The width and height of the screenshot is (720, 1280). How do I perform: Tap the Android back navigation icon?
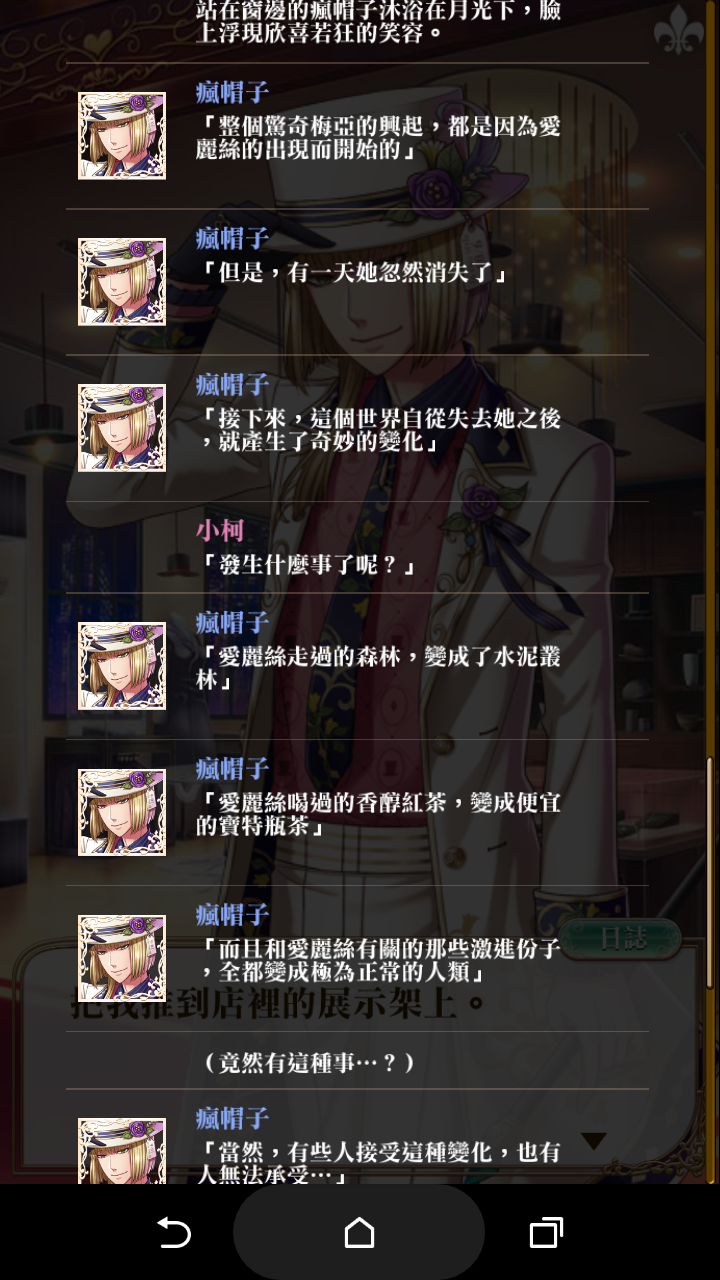(x=174, y=1233)
